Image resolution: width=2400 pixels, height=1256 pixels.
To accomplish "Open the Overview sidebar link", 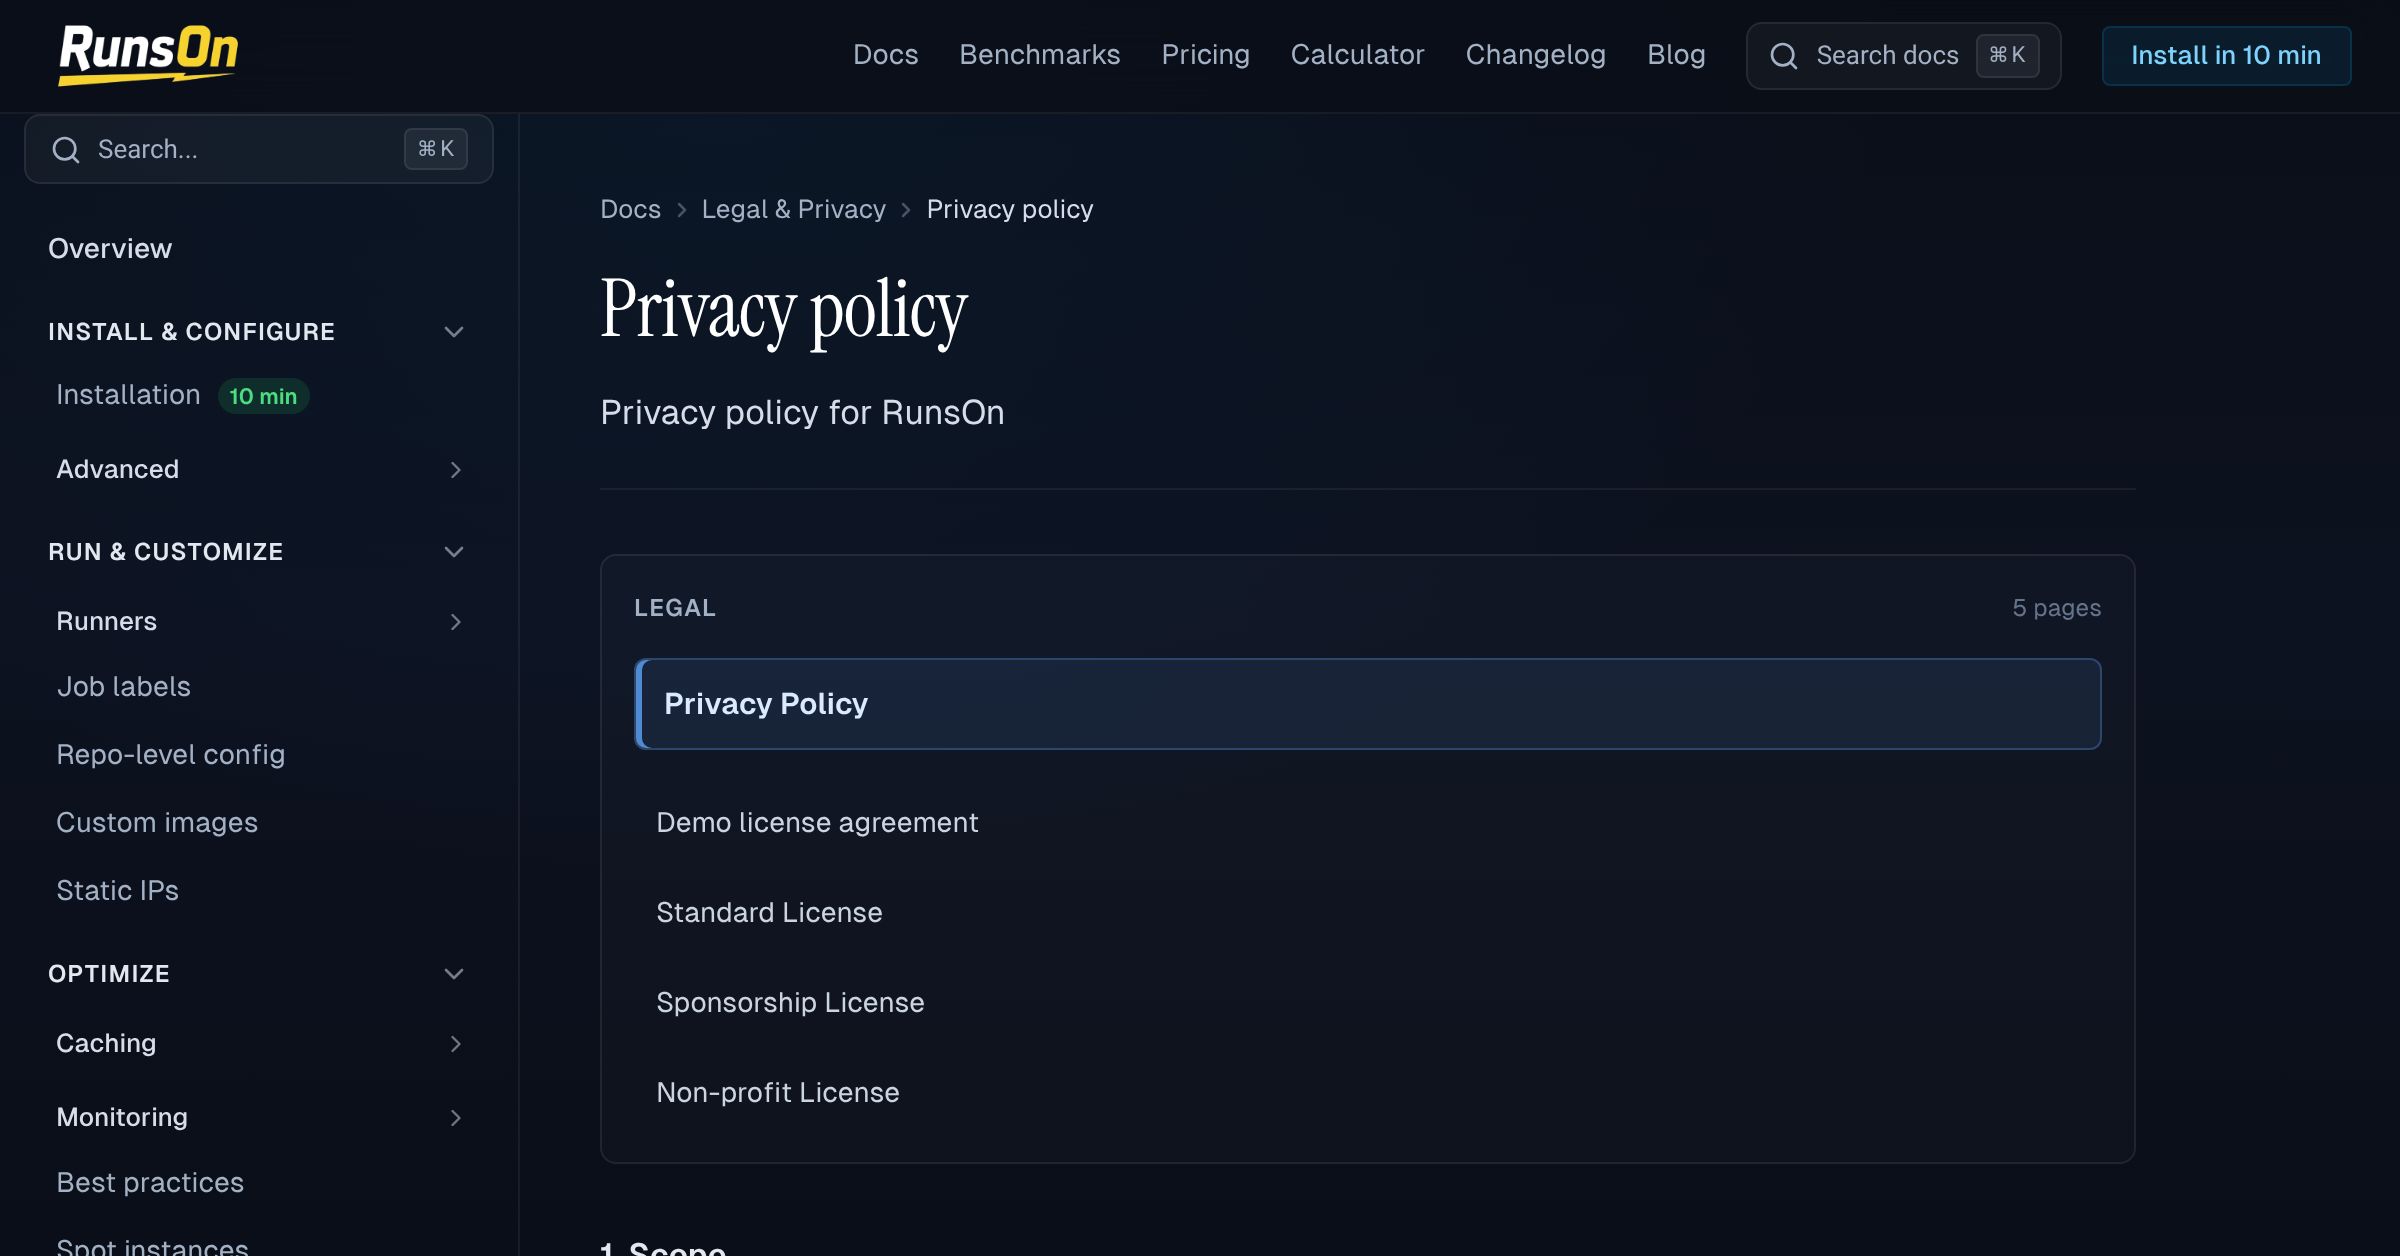I will [x=110, y=249].
